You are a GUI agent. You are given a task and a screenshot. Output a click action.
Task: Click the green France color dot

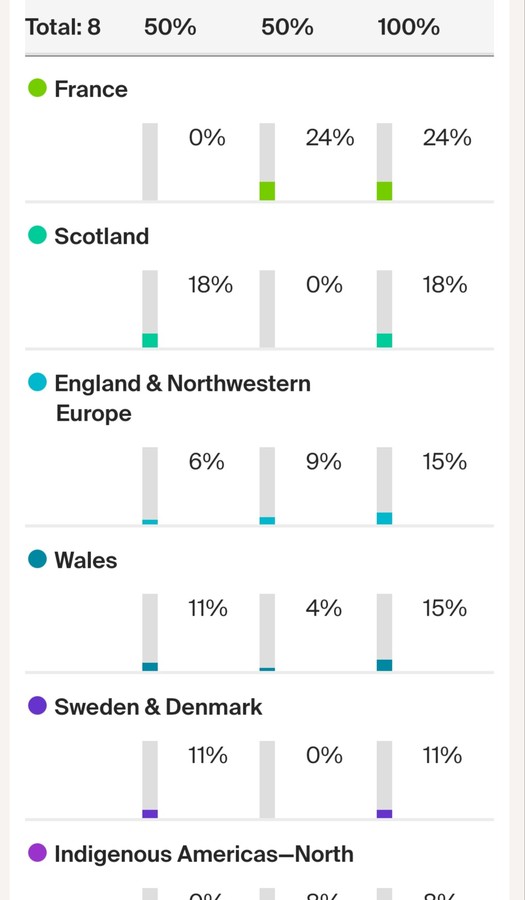click(37, 88)
